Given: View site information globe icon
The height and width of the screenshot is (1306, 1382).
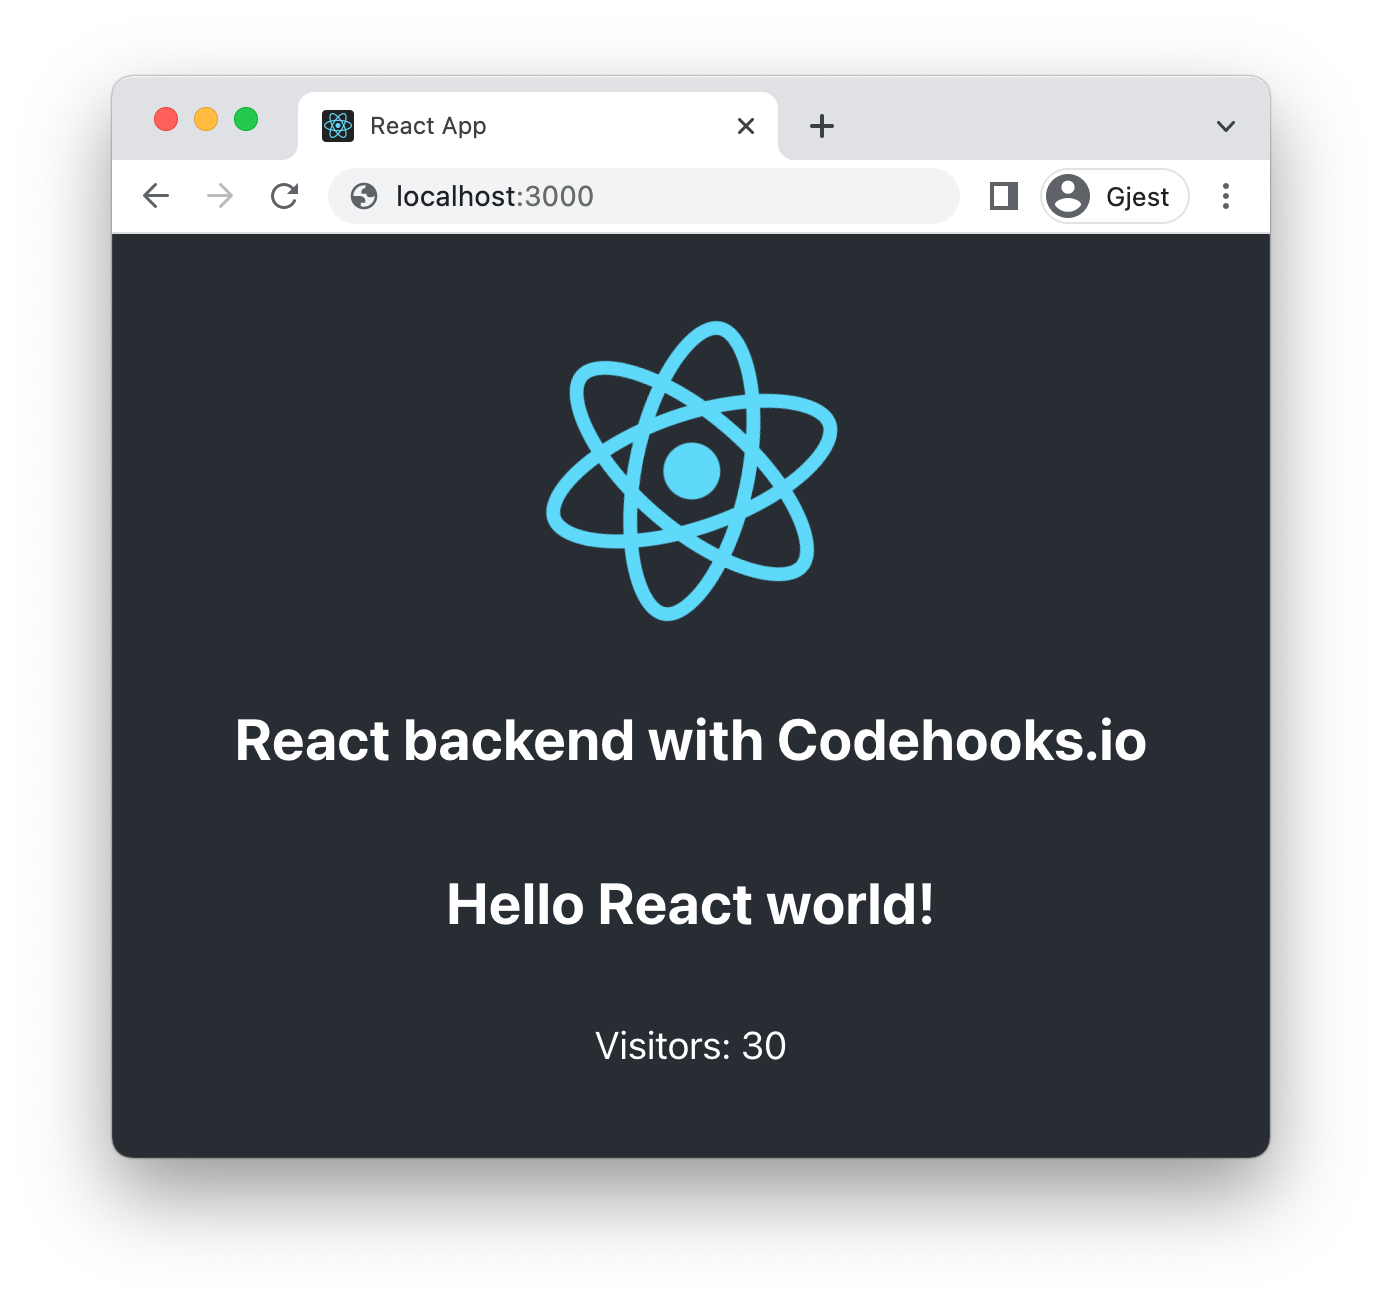Looking at the screenshot, I should point(364,196).
